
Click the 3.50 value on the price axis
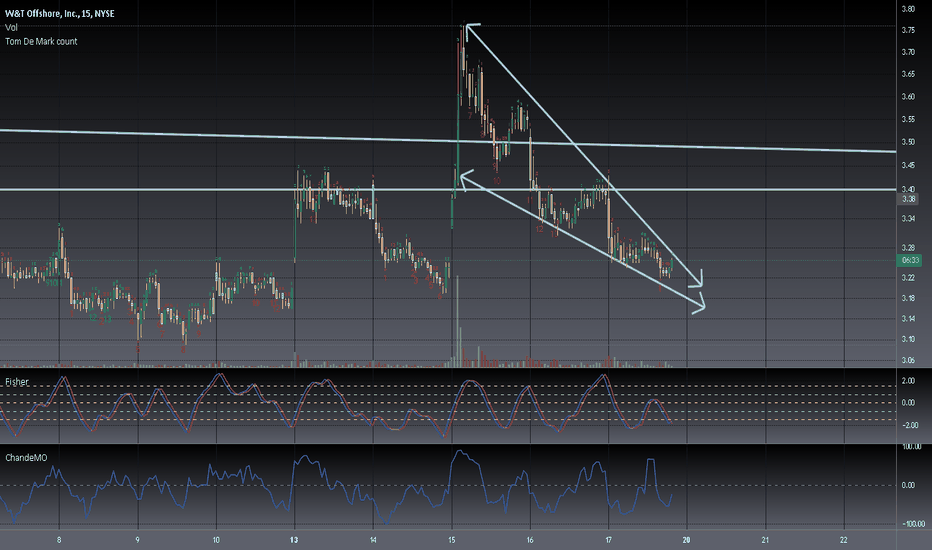pyautogui.click(x=908, y=142)
